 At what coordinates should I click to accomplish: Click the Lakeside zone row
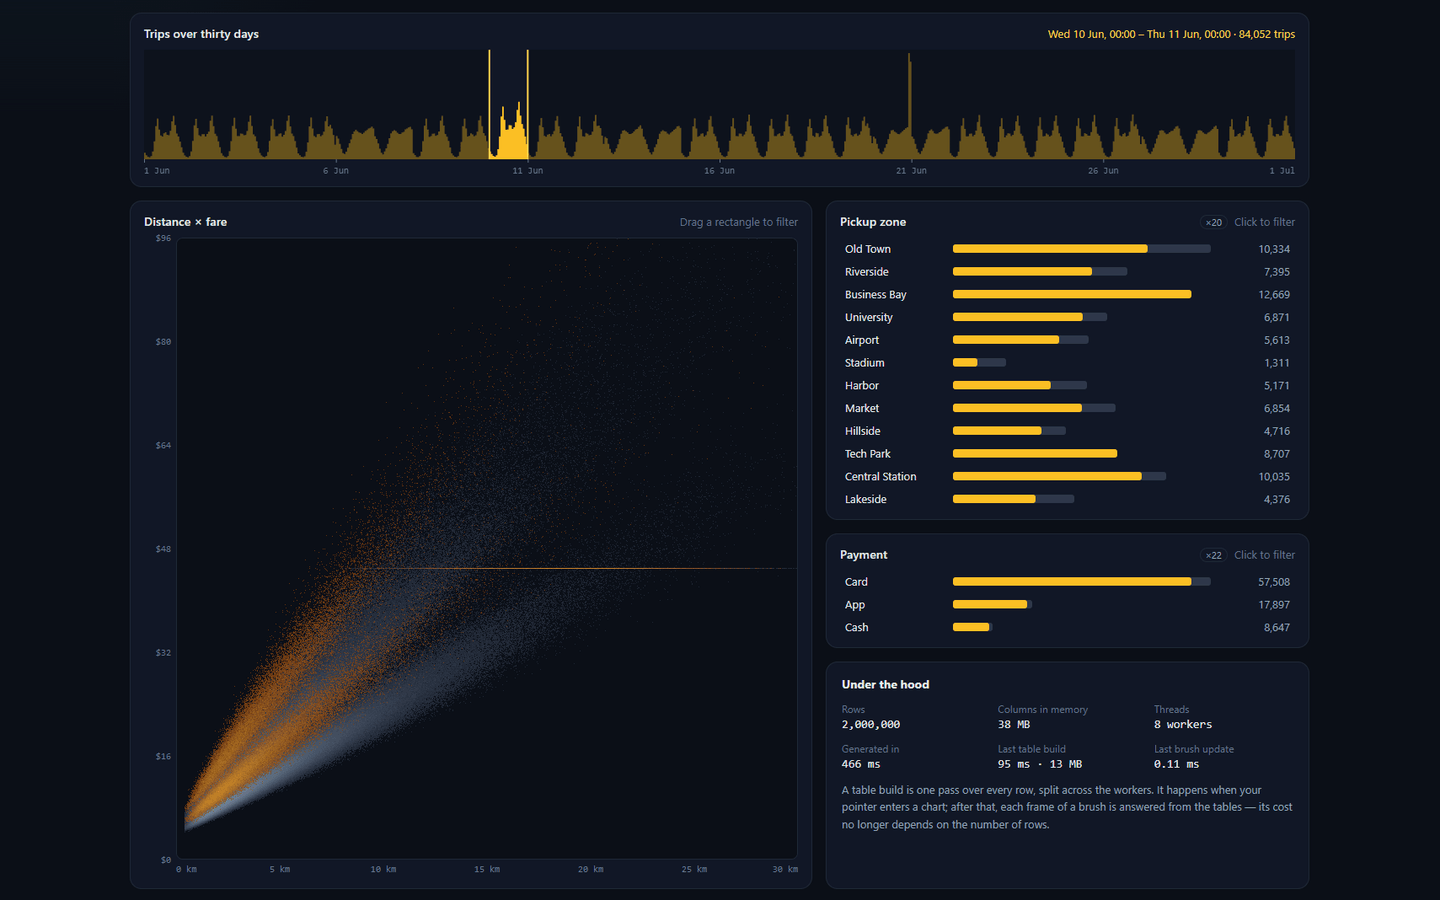[1067, 499]
